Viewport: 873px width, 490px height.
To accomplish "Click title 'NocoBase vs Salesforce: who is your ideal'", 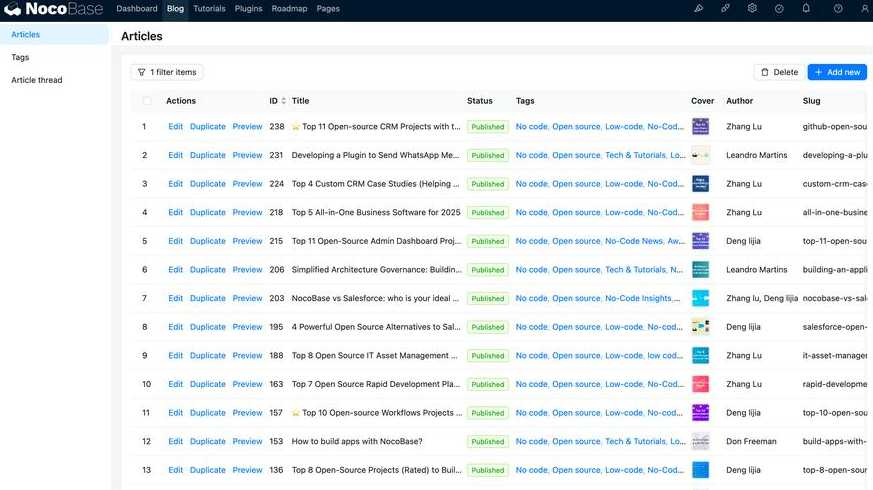I will click(375, 298).
